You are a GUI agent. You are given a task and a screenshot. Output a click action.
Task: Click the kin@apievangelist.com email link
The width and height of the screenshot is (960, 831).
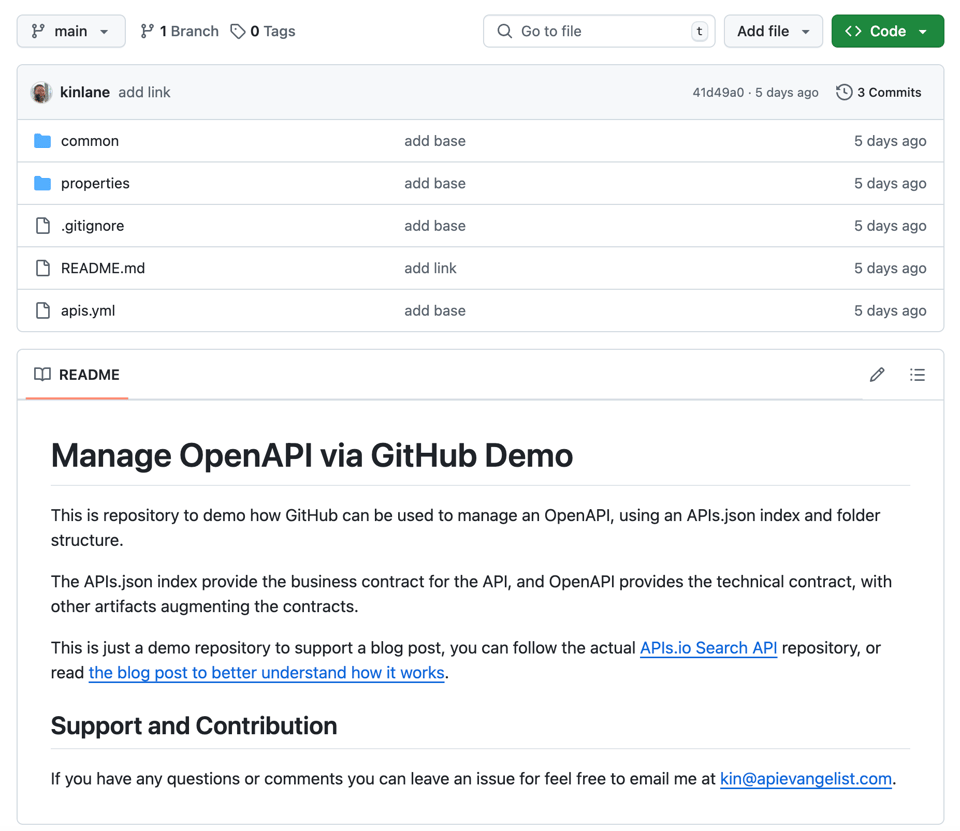tap(805, 779)
